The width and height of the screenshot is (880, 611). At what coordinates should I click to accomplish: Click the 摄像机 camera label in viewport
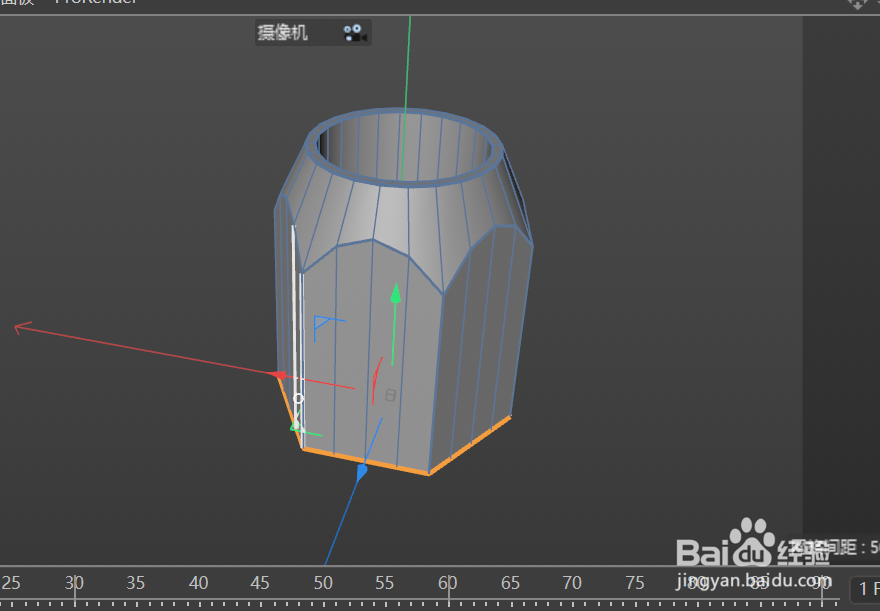tap(282, 33)
